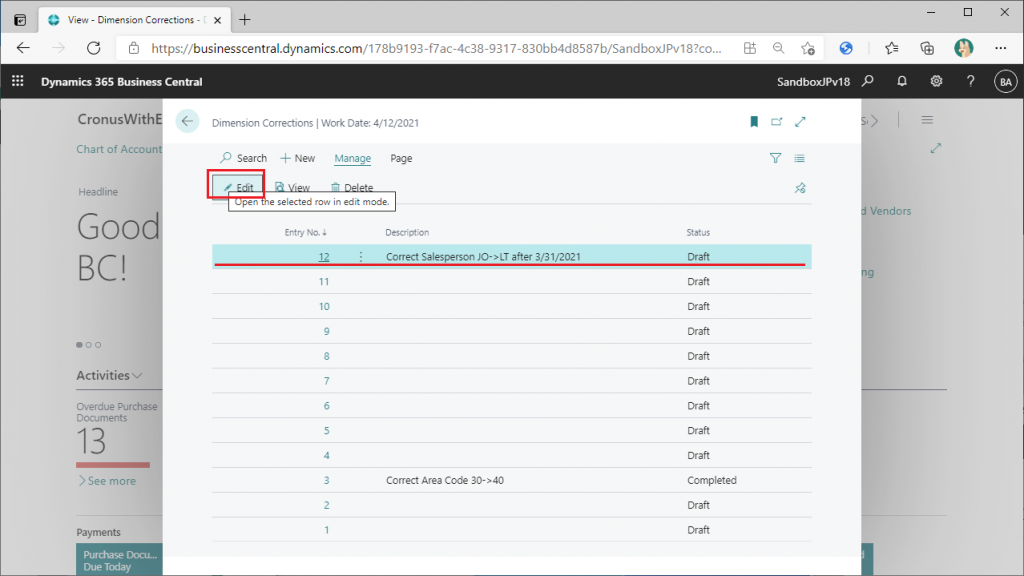Open the filter pane funnel icon
The height and width of the screenshot is (576, 1024).
[775, 158]
